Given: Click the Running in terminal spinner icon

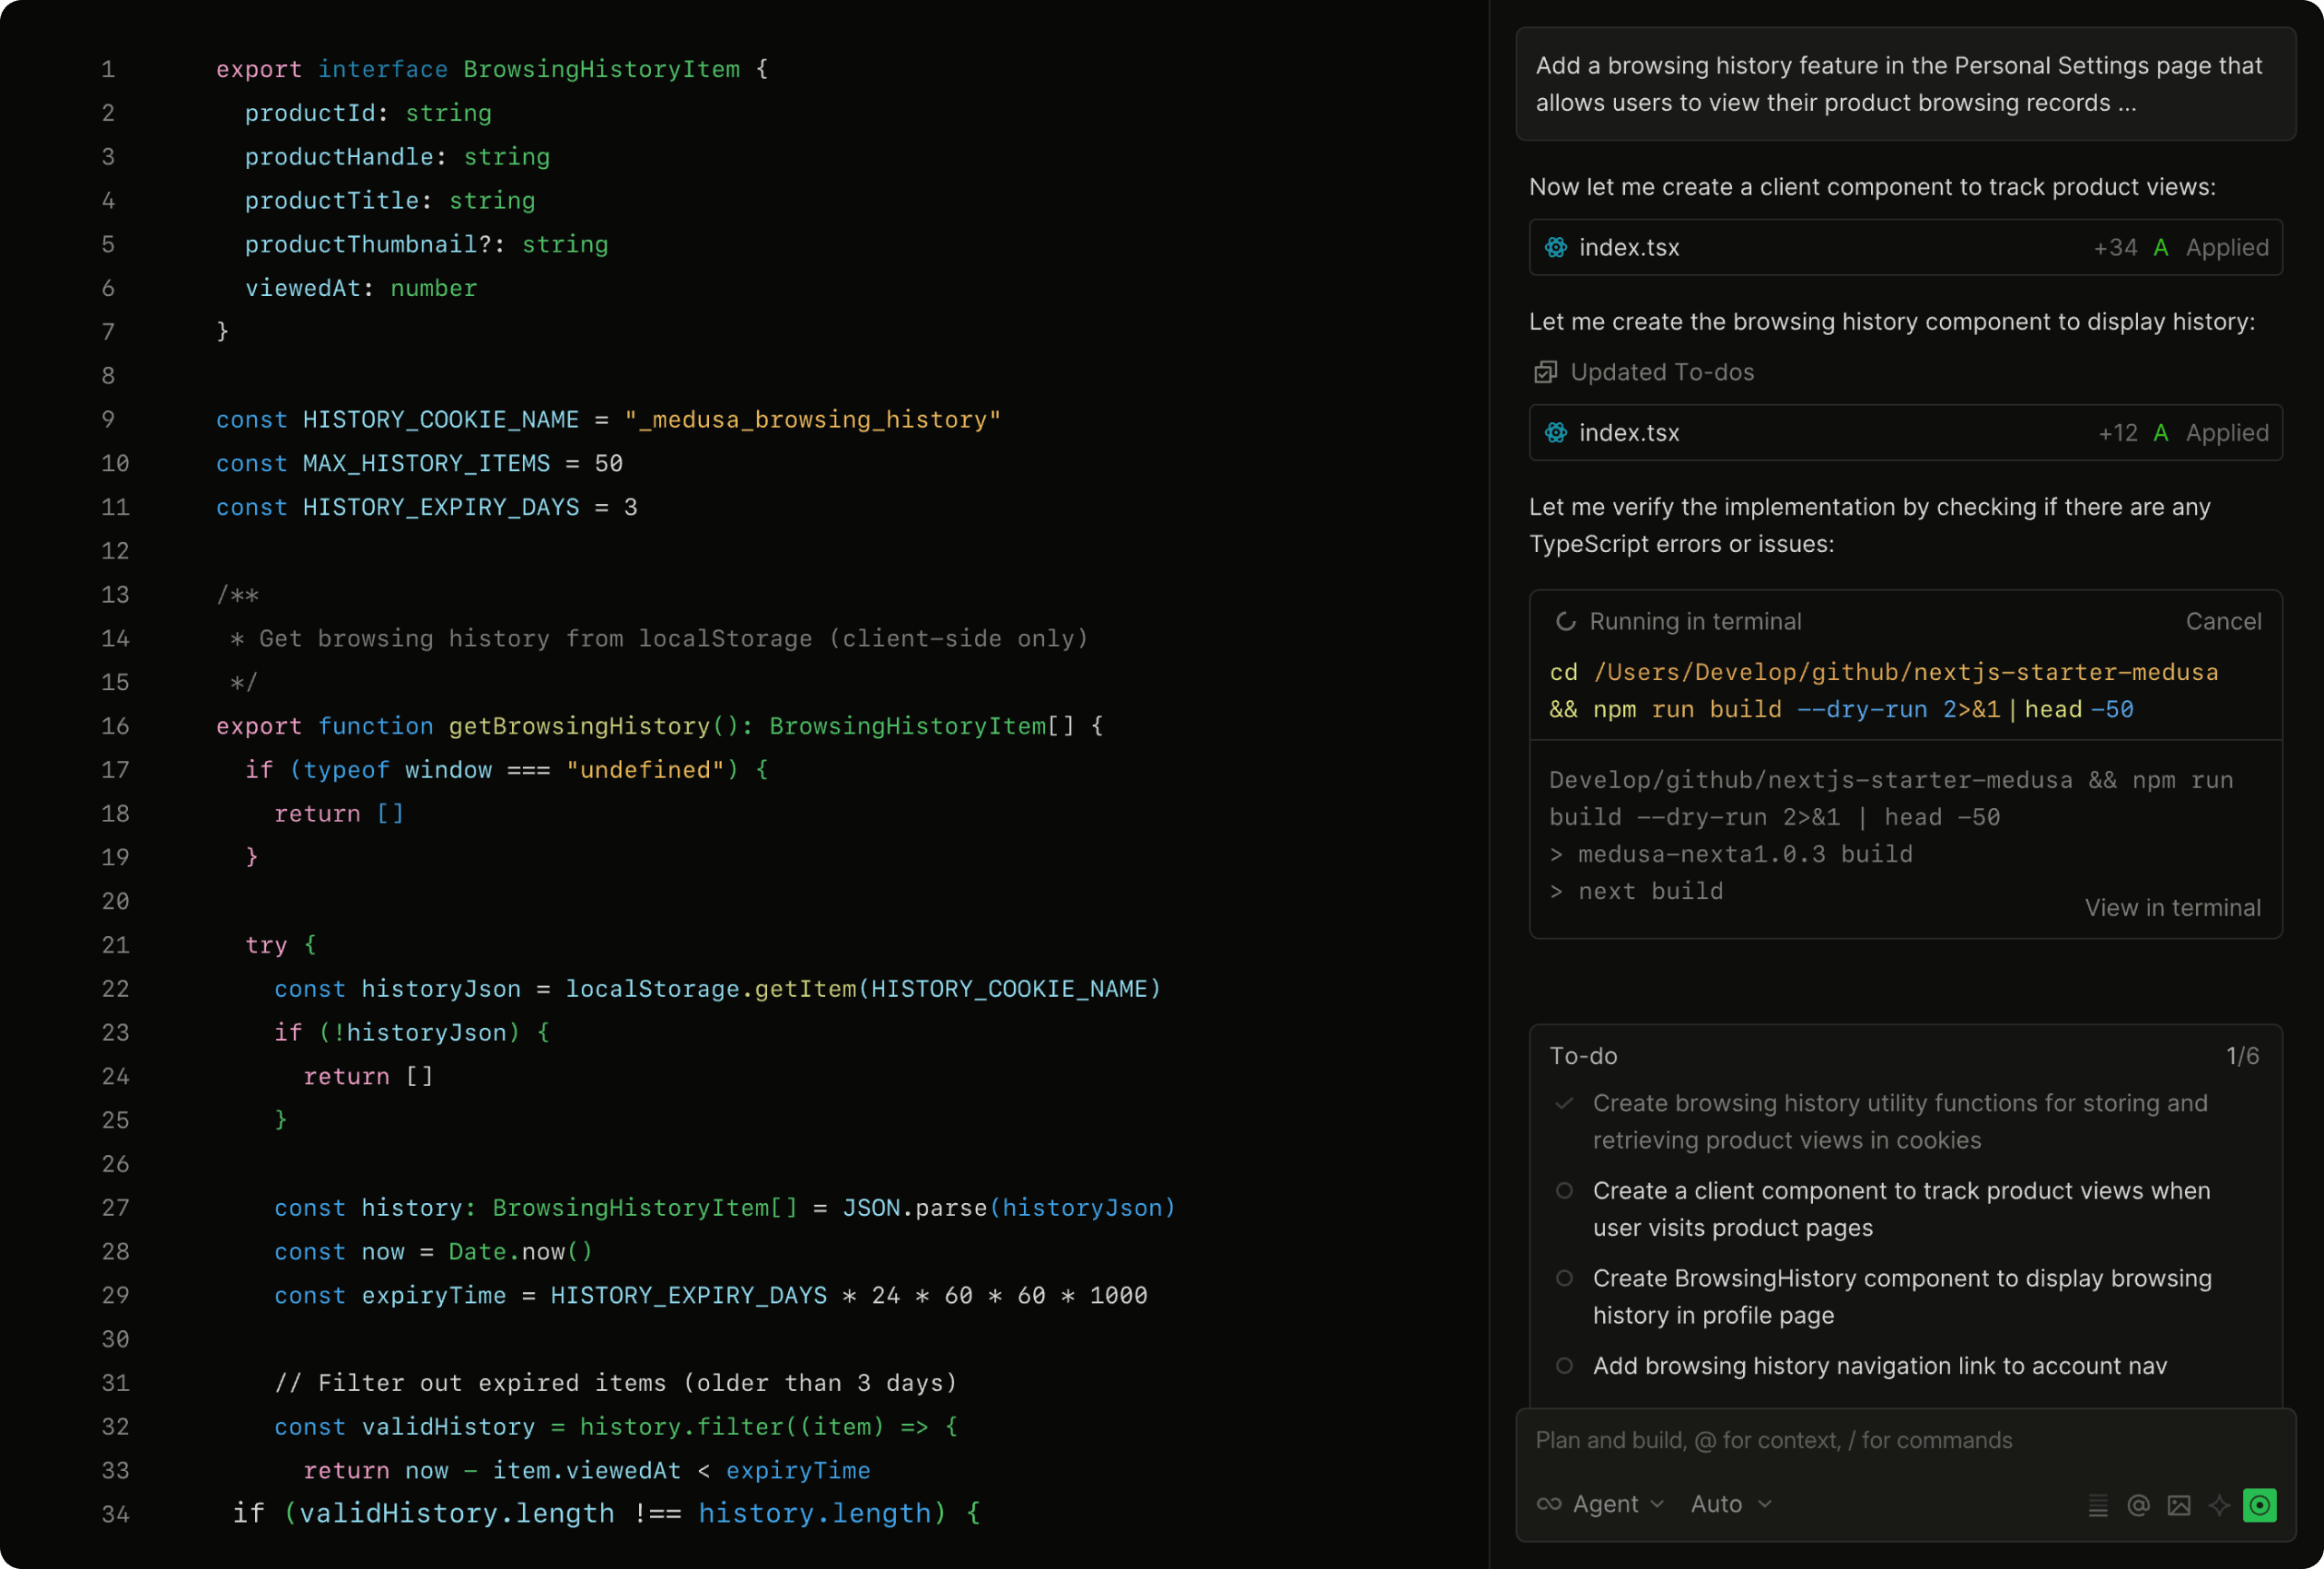Looking at the screenshot, I should tap(1565, 621).
